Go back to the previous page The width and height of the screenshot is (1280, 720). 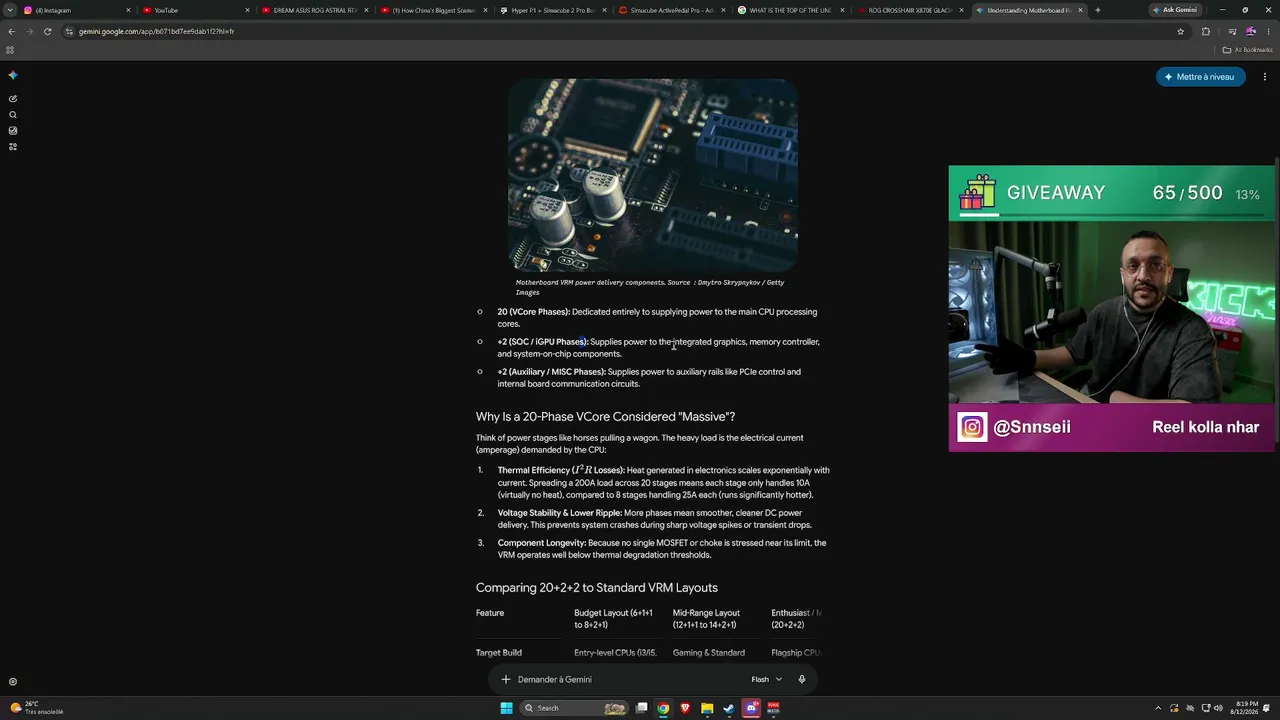click(11, 31)
